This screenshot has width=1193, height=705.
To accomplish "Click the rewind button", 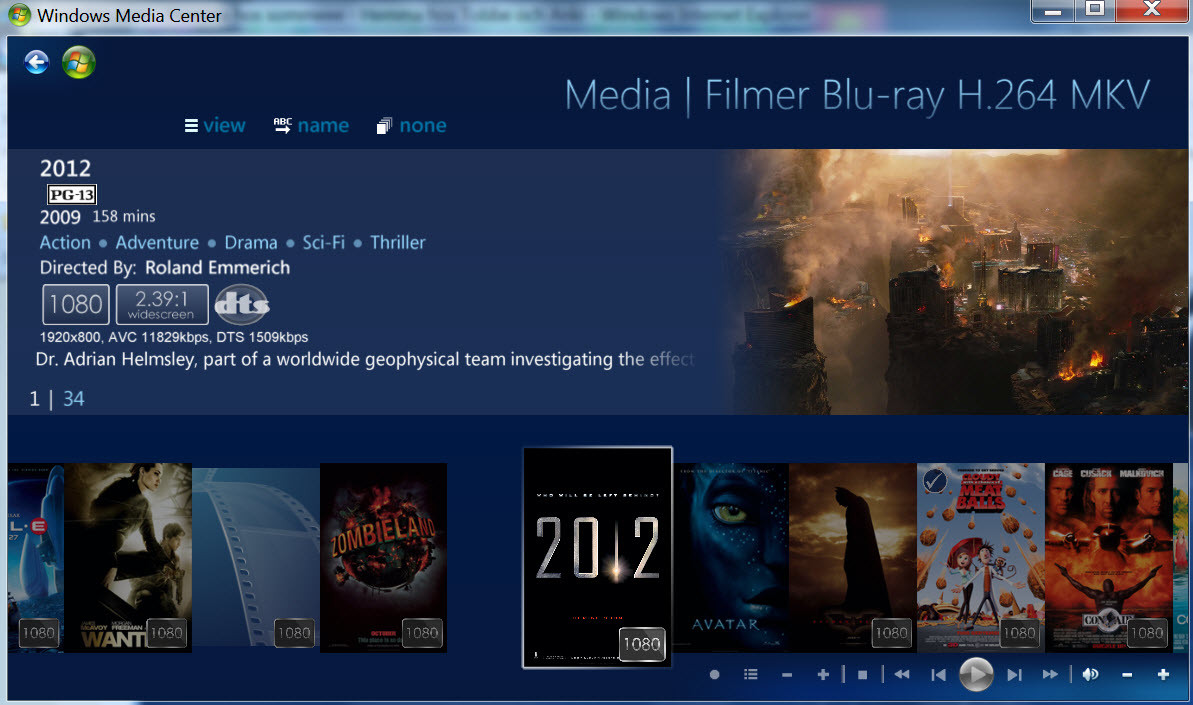I will coord(902,675).
